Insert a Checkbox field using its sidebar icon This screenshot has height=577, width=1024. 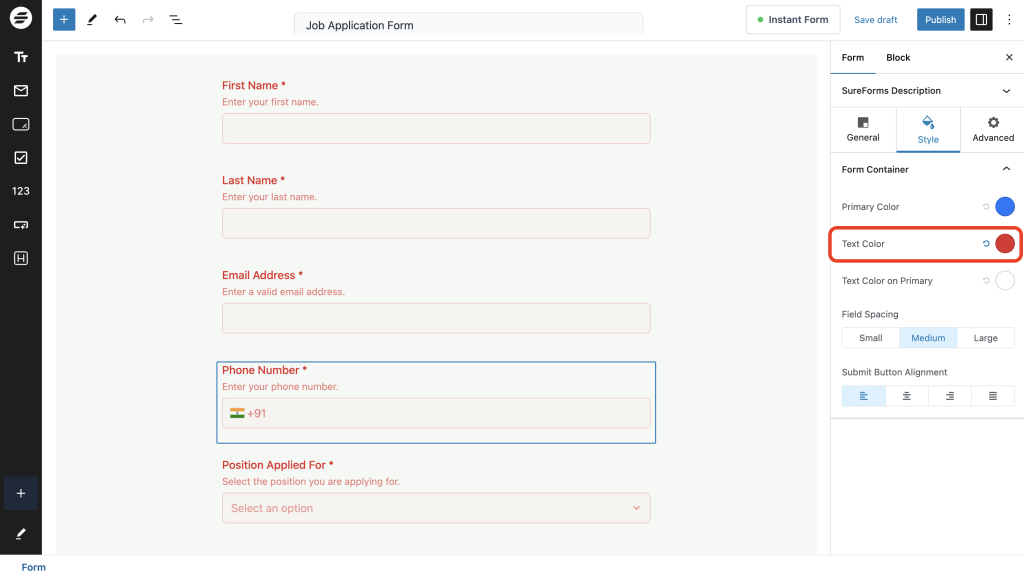20,157
